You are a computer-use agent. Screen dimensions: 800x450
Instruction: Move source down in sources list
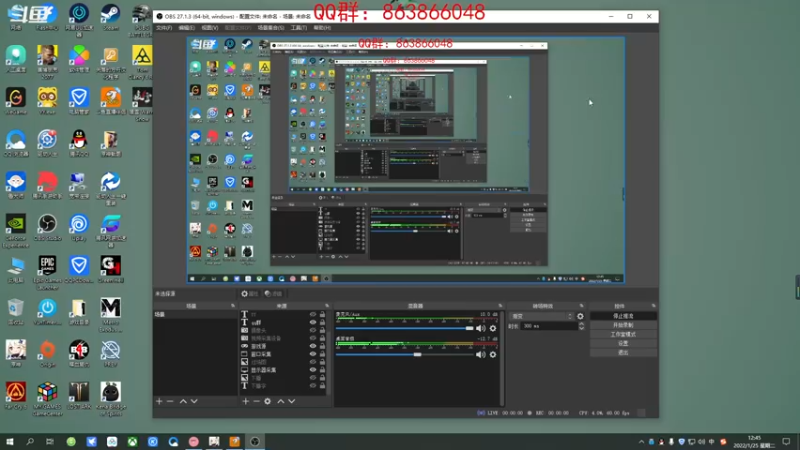coord(292,402)
